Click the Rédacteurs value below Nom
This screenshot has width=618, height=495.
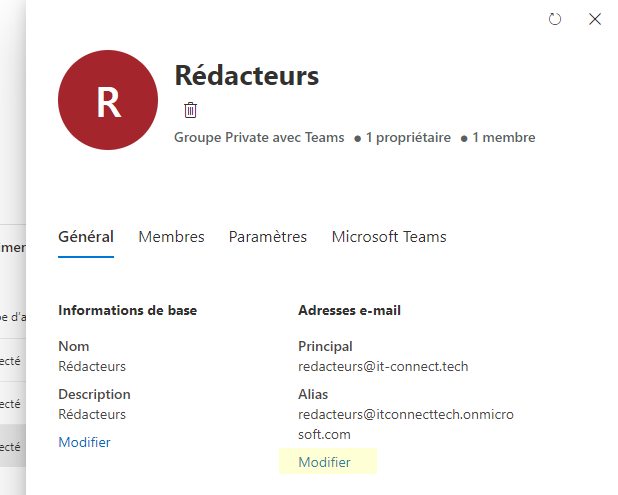tap(92, 366)
